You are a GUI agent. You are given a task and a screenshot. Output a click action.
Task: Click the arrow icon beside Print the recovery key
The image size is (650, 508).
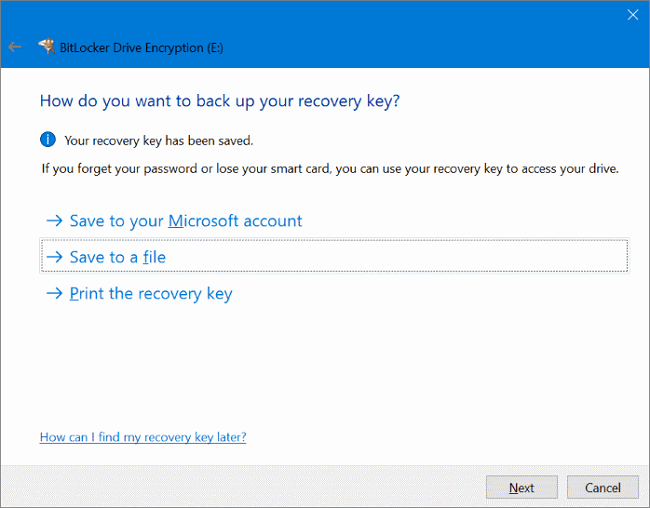tap(54, 294)
